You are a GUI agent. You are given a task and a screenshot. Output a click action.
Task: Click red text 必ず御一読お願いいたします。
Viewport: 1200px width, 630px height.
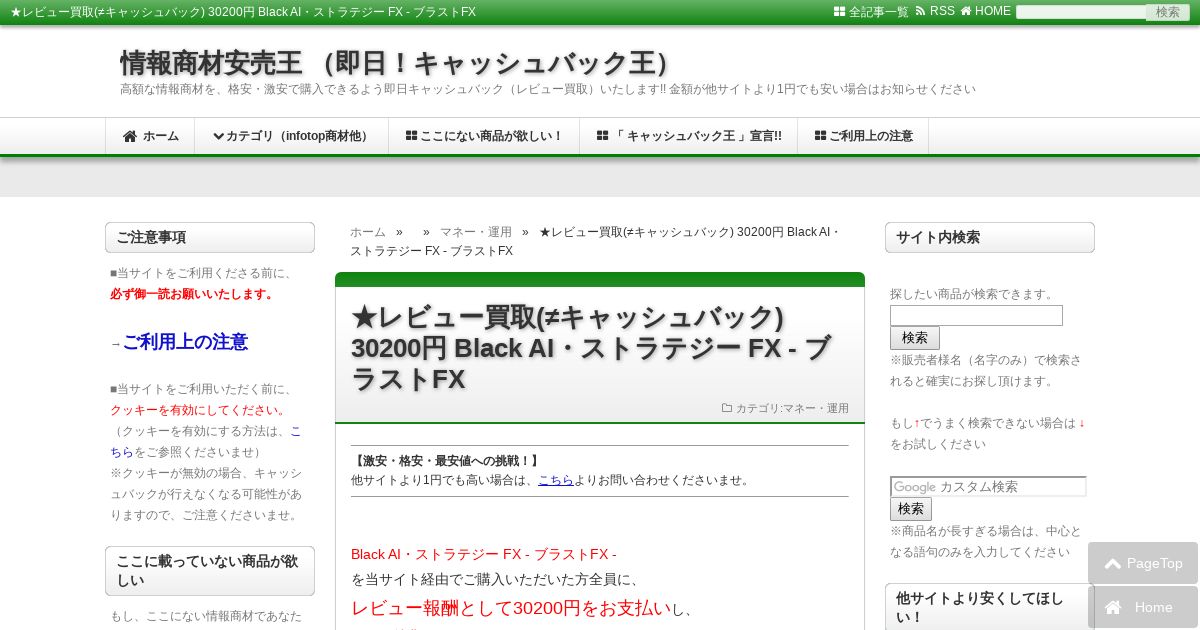pyautogui.click(x=193, y=294)
